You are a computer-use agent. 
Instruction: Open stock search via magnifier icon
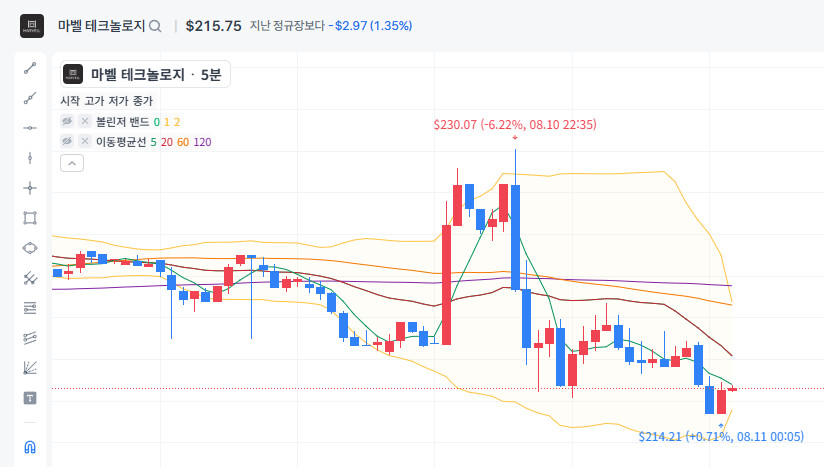155,26
